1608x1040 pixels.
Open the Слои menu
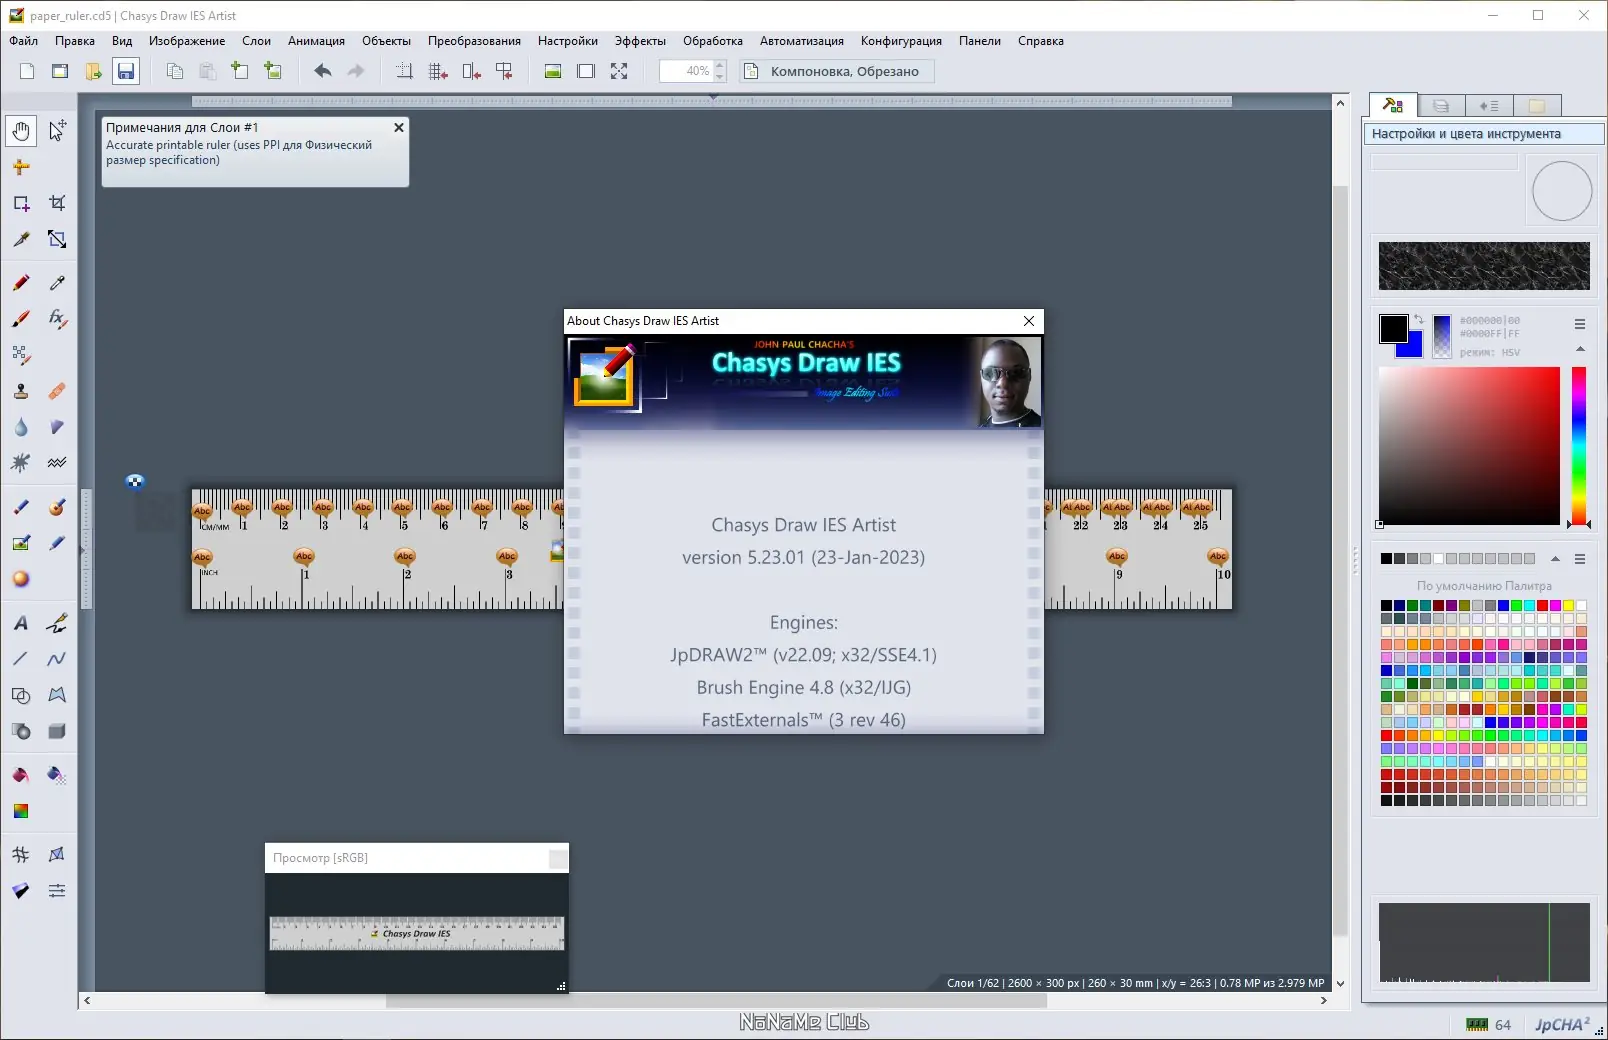(x=256, y=41)
